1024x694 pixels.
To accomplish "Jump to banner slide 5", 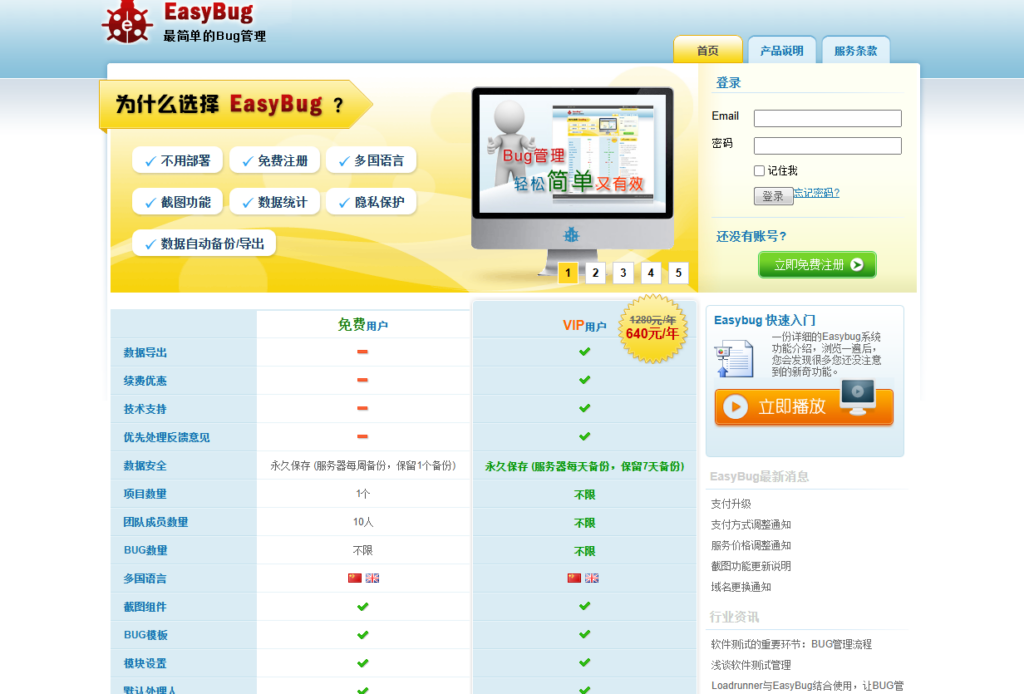I will coord(679,273).
